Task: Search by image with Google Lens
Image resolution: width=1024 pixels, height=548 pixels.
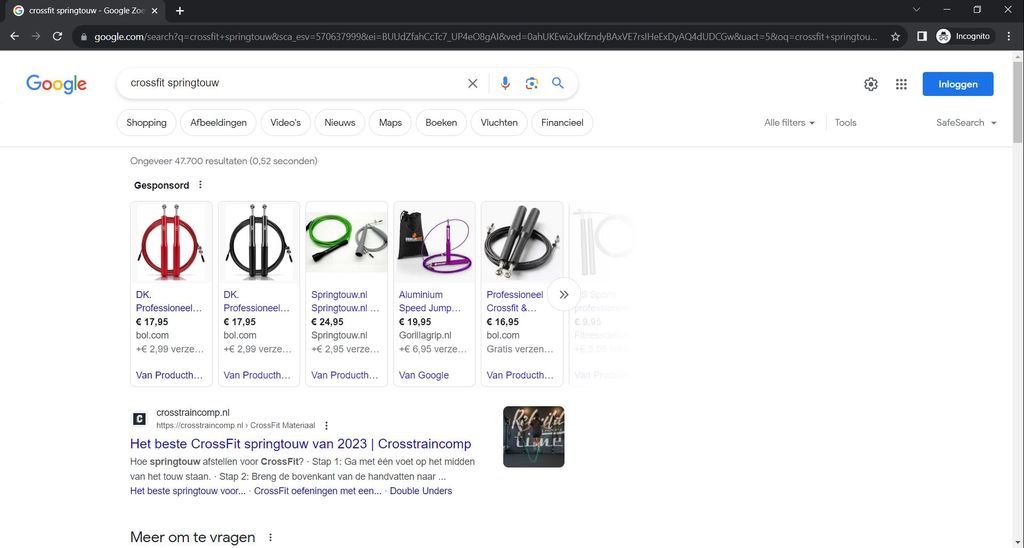Action: 532,84
